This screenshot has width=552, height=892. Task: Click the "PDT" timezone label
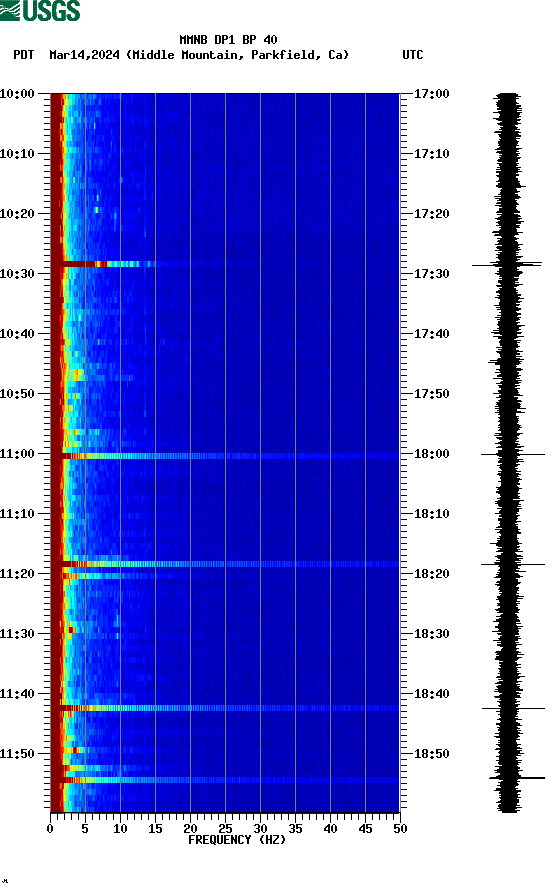[23, 55]
